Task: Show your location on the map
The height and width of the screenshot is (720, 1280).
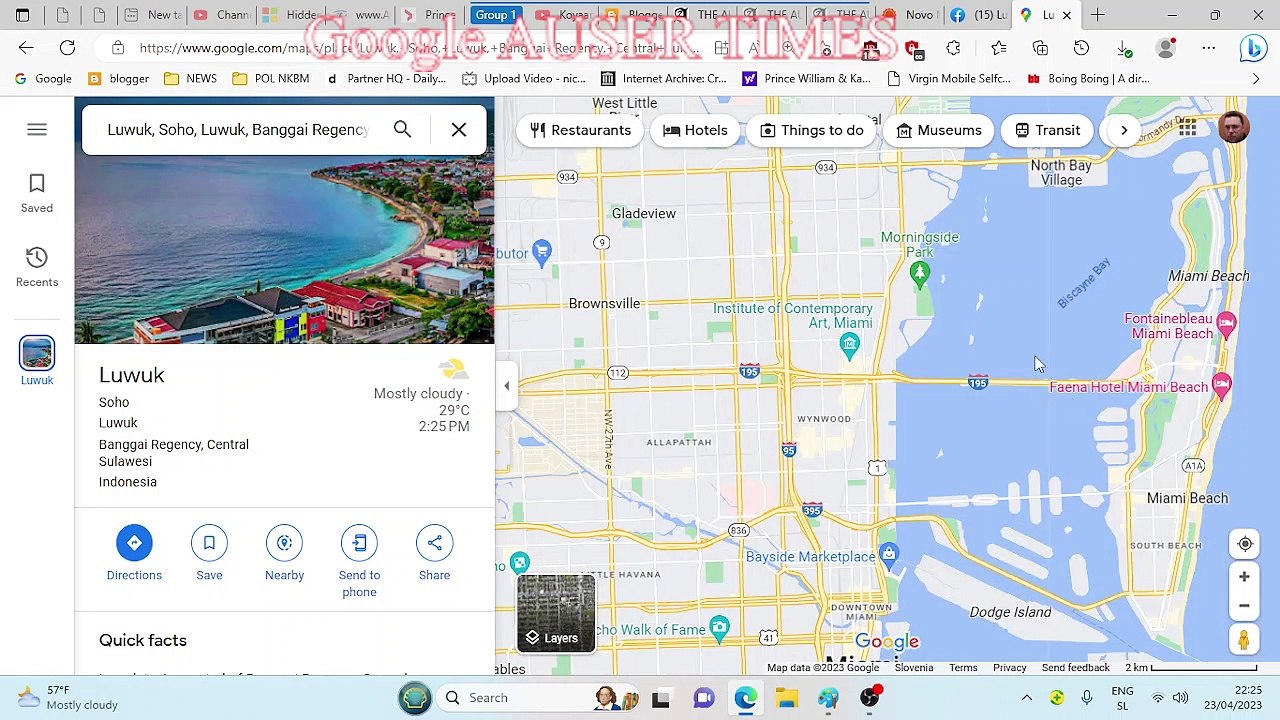Action: [x=1245, y=544]
